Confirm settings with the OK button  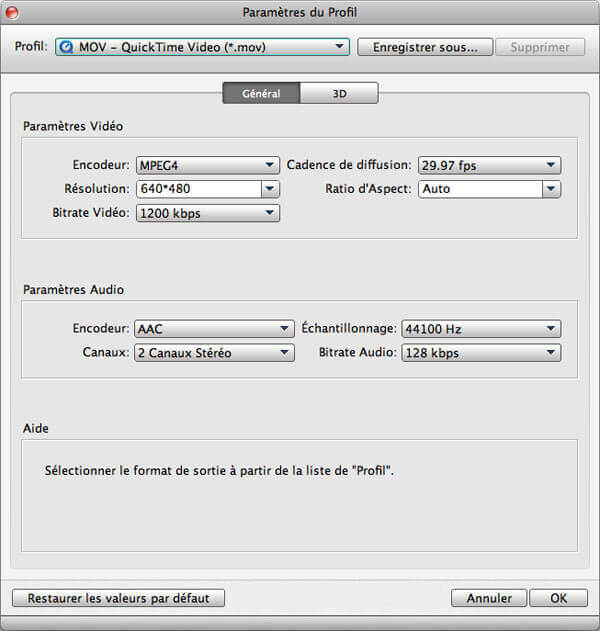(x=559, y=598)
